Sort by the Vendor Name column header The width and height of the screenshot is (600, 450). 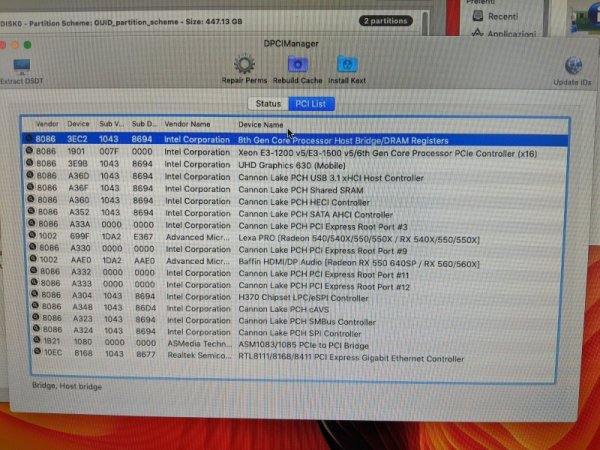pyautogui.click(x=187, y=124)
